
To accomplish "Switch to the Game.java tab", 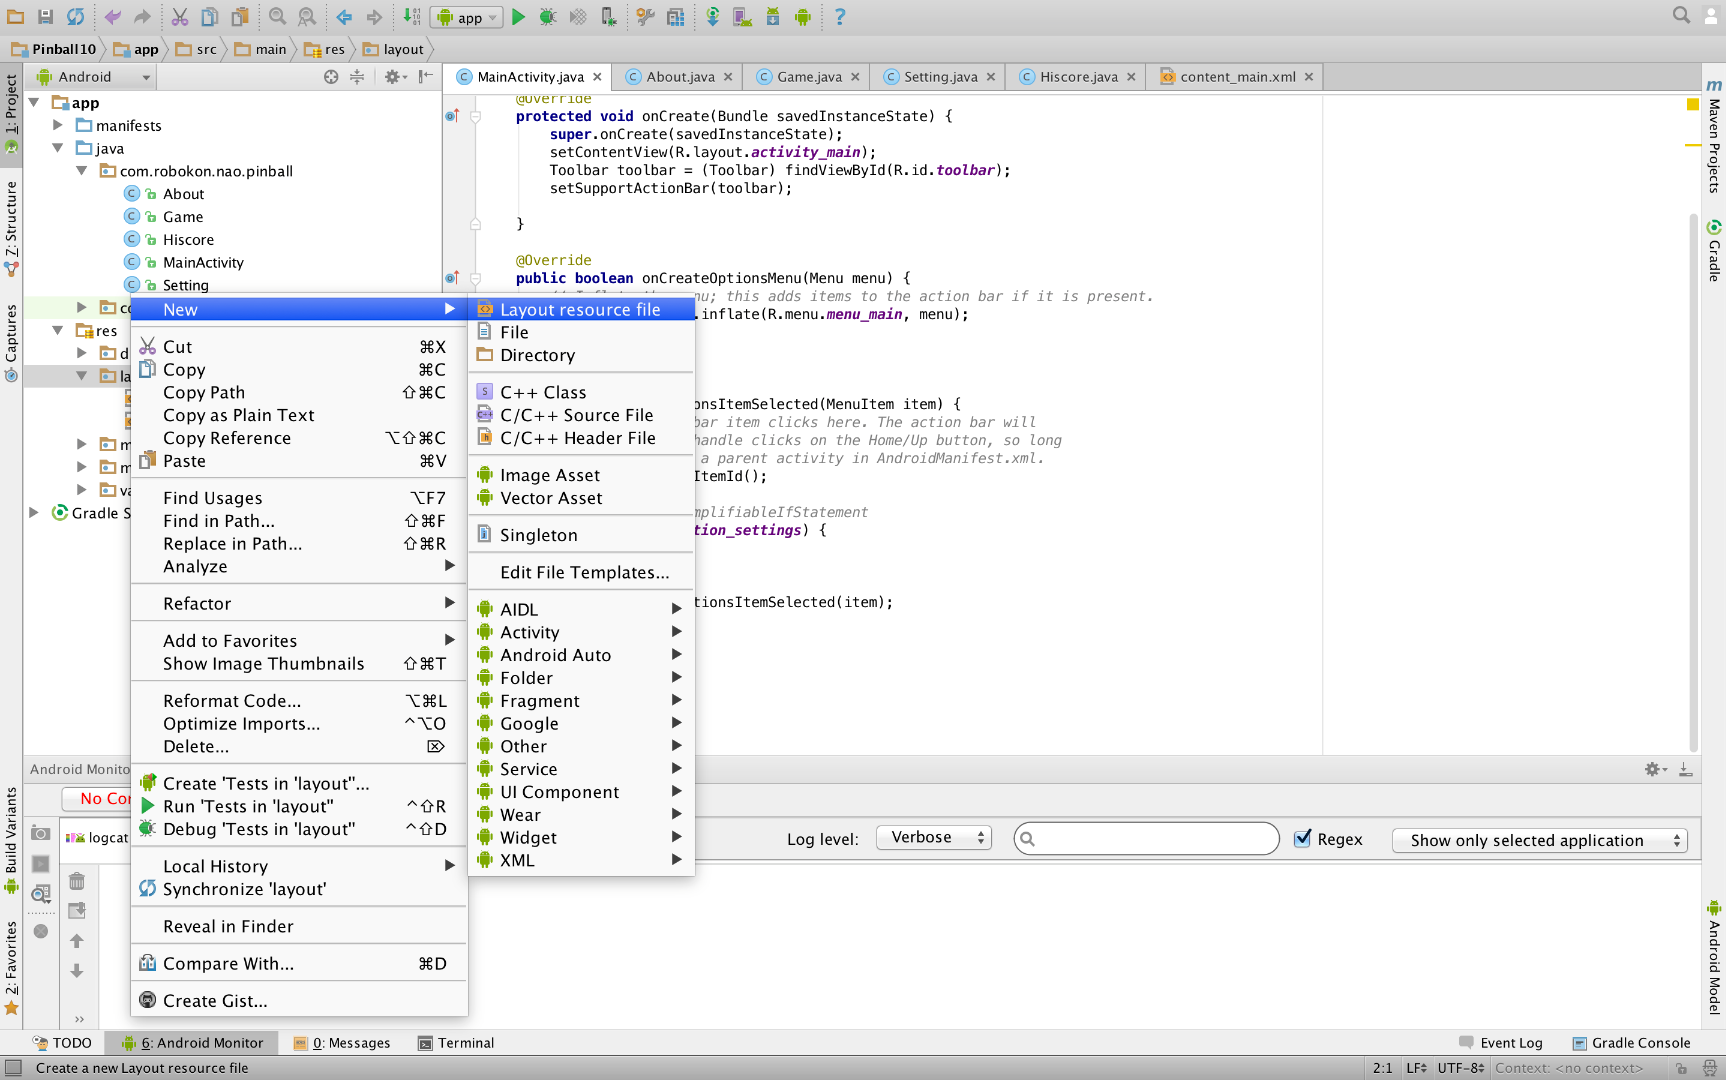I will pyautogui.click(x=808, y=77).
